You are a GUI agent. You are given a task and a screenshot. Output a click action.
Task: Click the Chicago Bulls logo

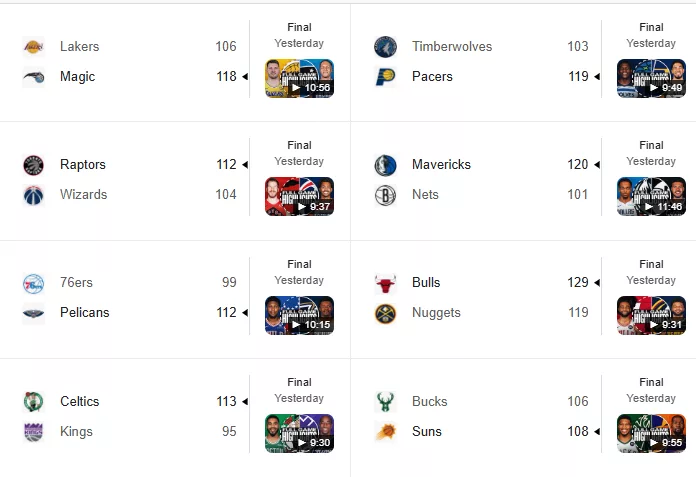click(x=385, y=283)
